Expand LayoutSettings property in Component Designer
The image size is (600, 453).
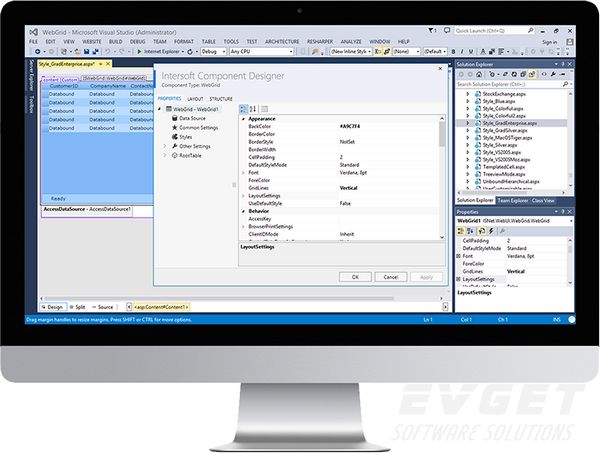tap(243, 196)
